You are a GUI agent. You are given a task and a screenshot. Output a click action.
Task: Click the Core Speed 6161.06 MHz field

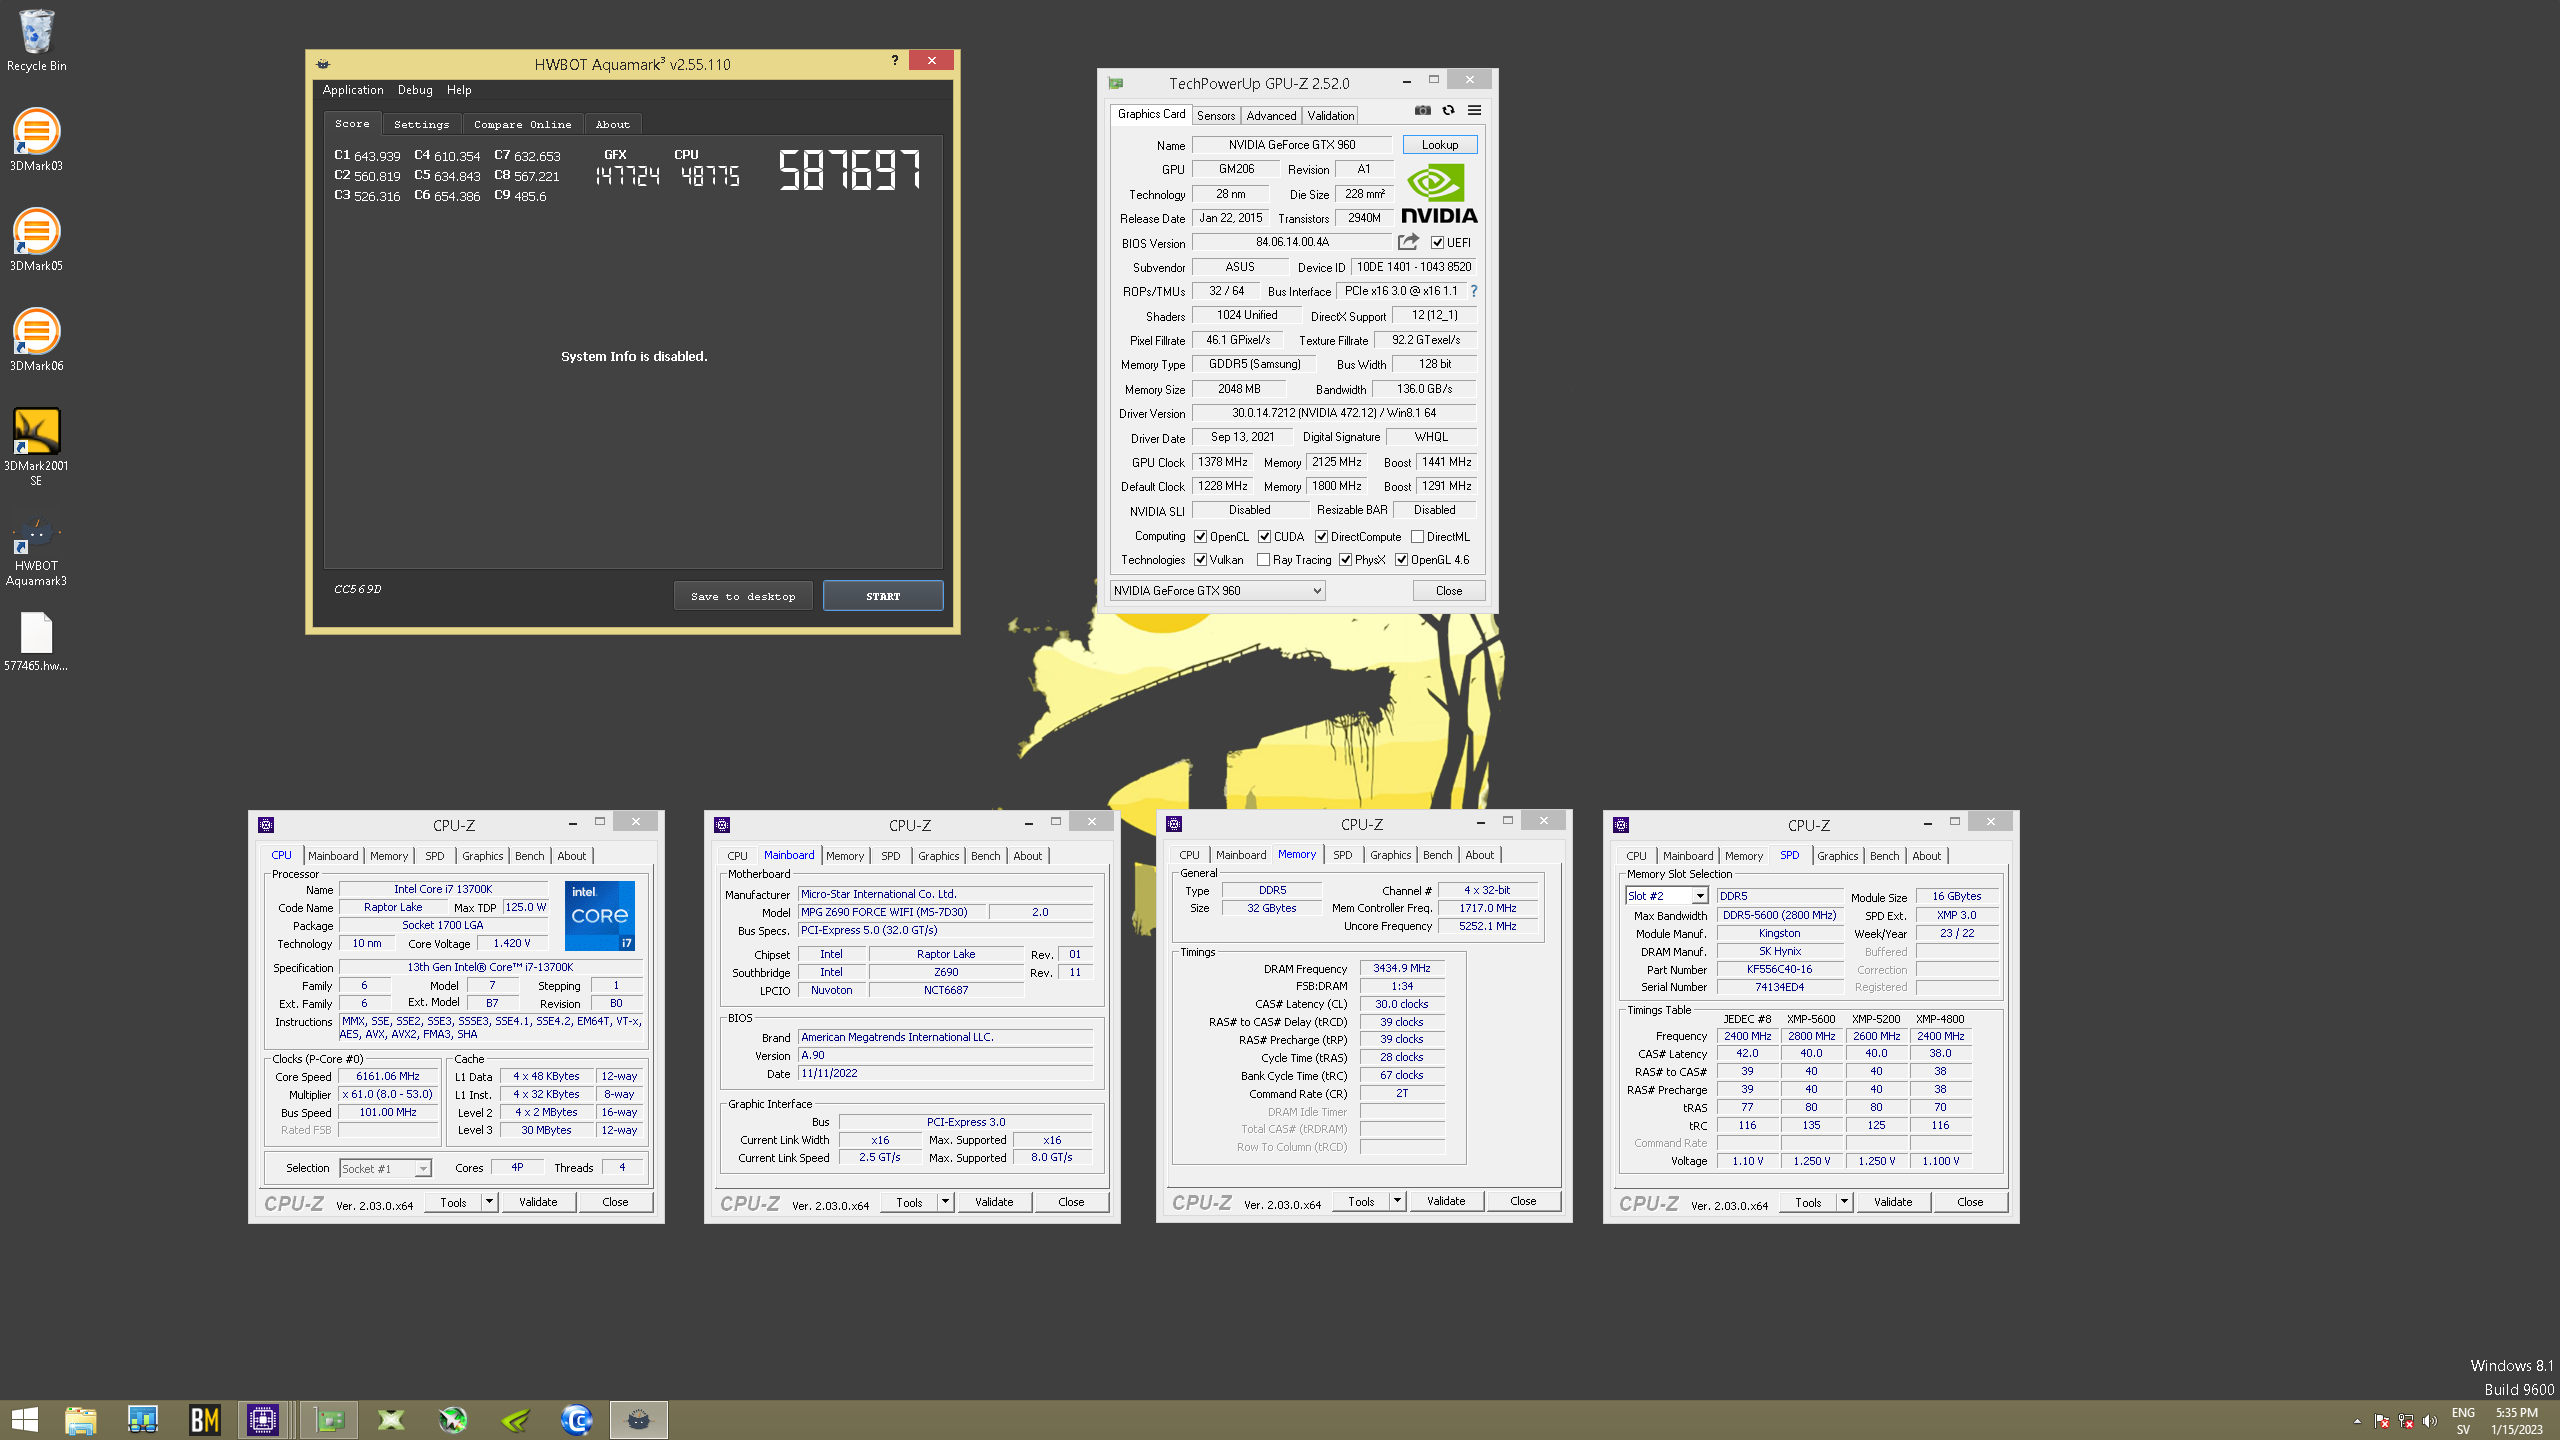click(x=388, y=1077)
